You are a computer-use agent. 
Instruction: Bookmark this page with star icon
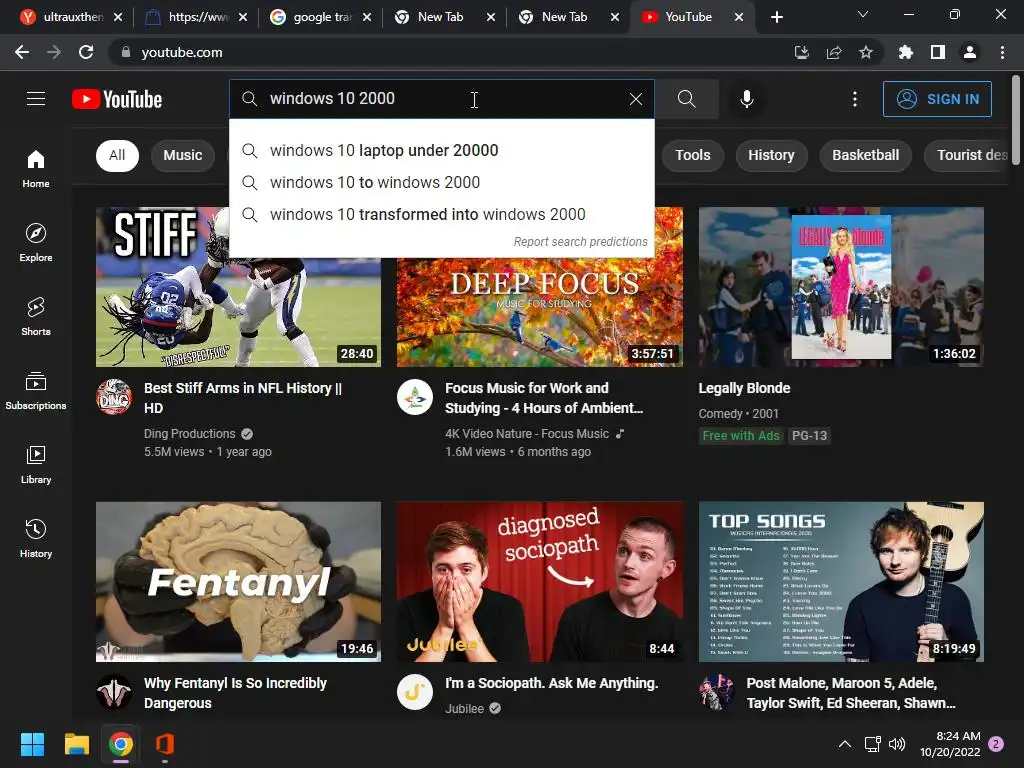click(866, 52)
